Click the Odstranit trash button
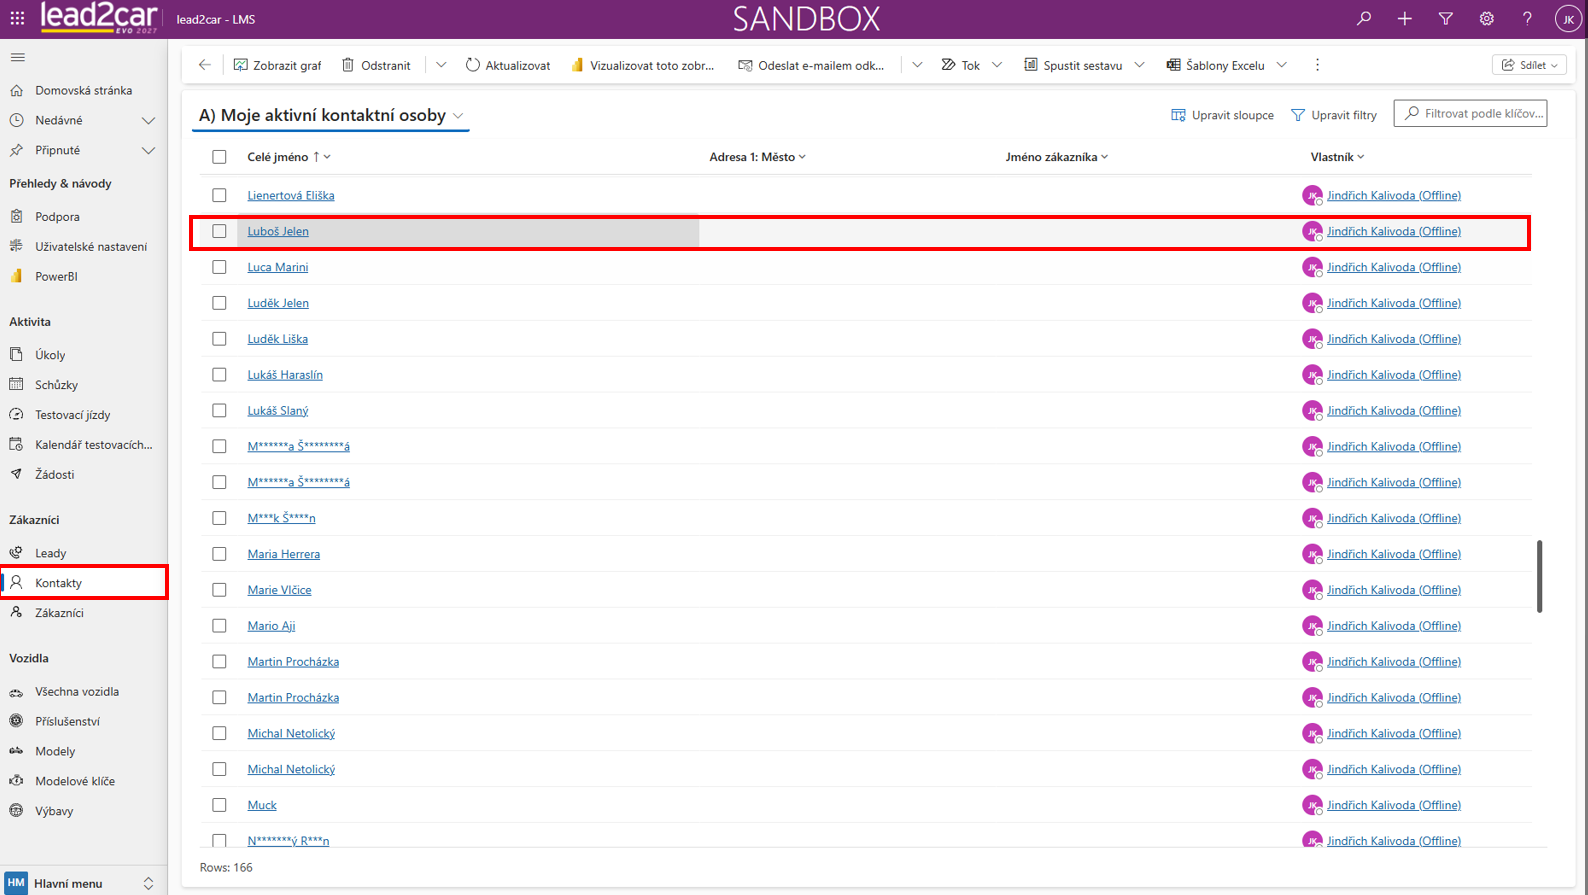The width and height of the screenshot is (1588, 895). click(x=376, y=65)
